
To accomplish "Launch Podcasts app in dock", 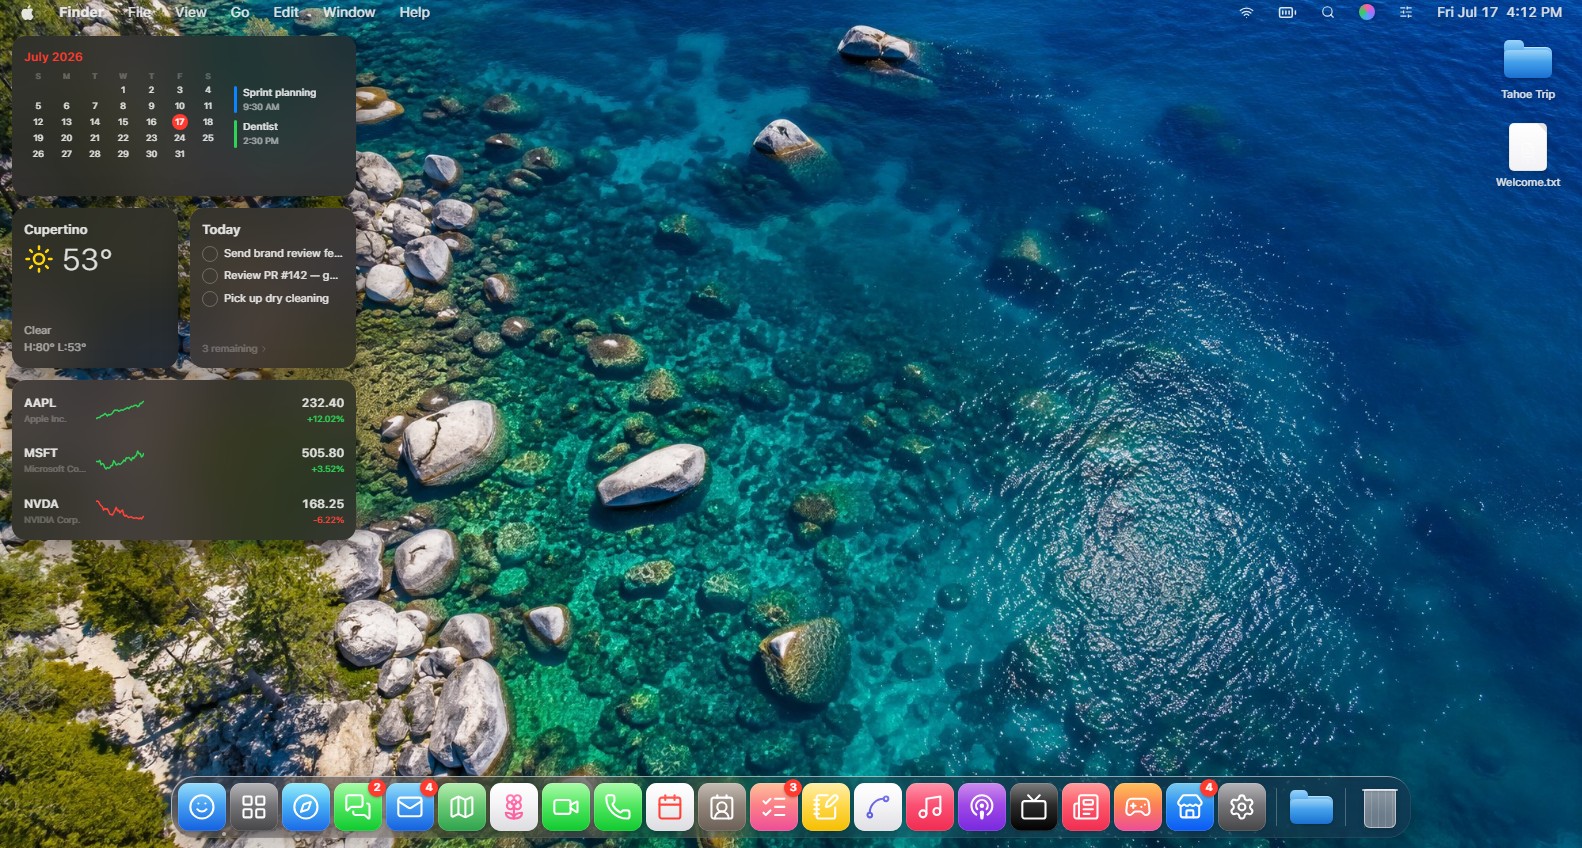I will coord(982,807).
